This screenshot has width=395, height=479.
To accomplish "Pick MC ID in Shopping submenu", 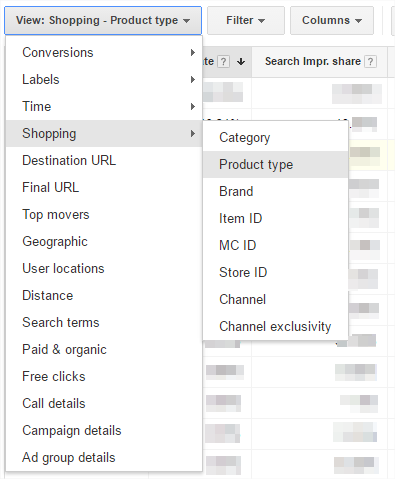I will tap(275, 246).
